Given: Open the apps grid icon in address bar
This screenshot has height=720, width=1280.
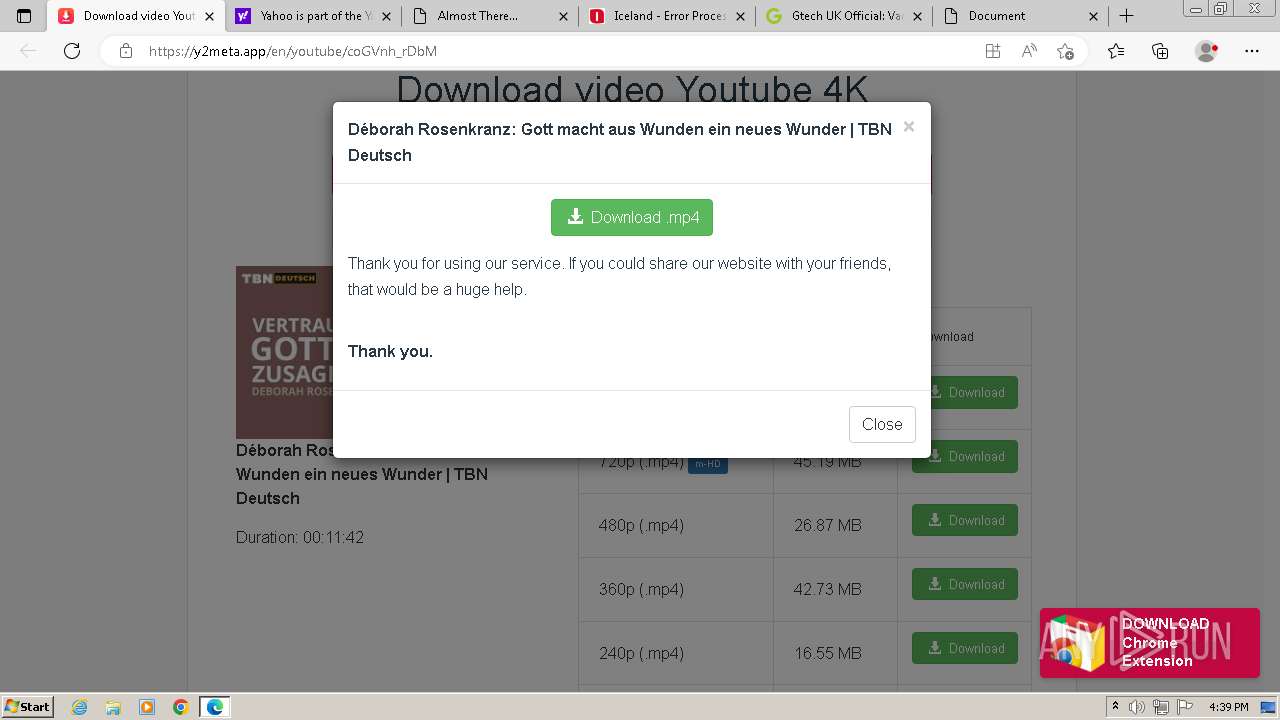Looking at the screenshot, I should [993, 51].
